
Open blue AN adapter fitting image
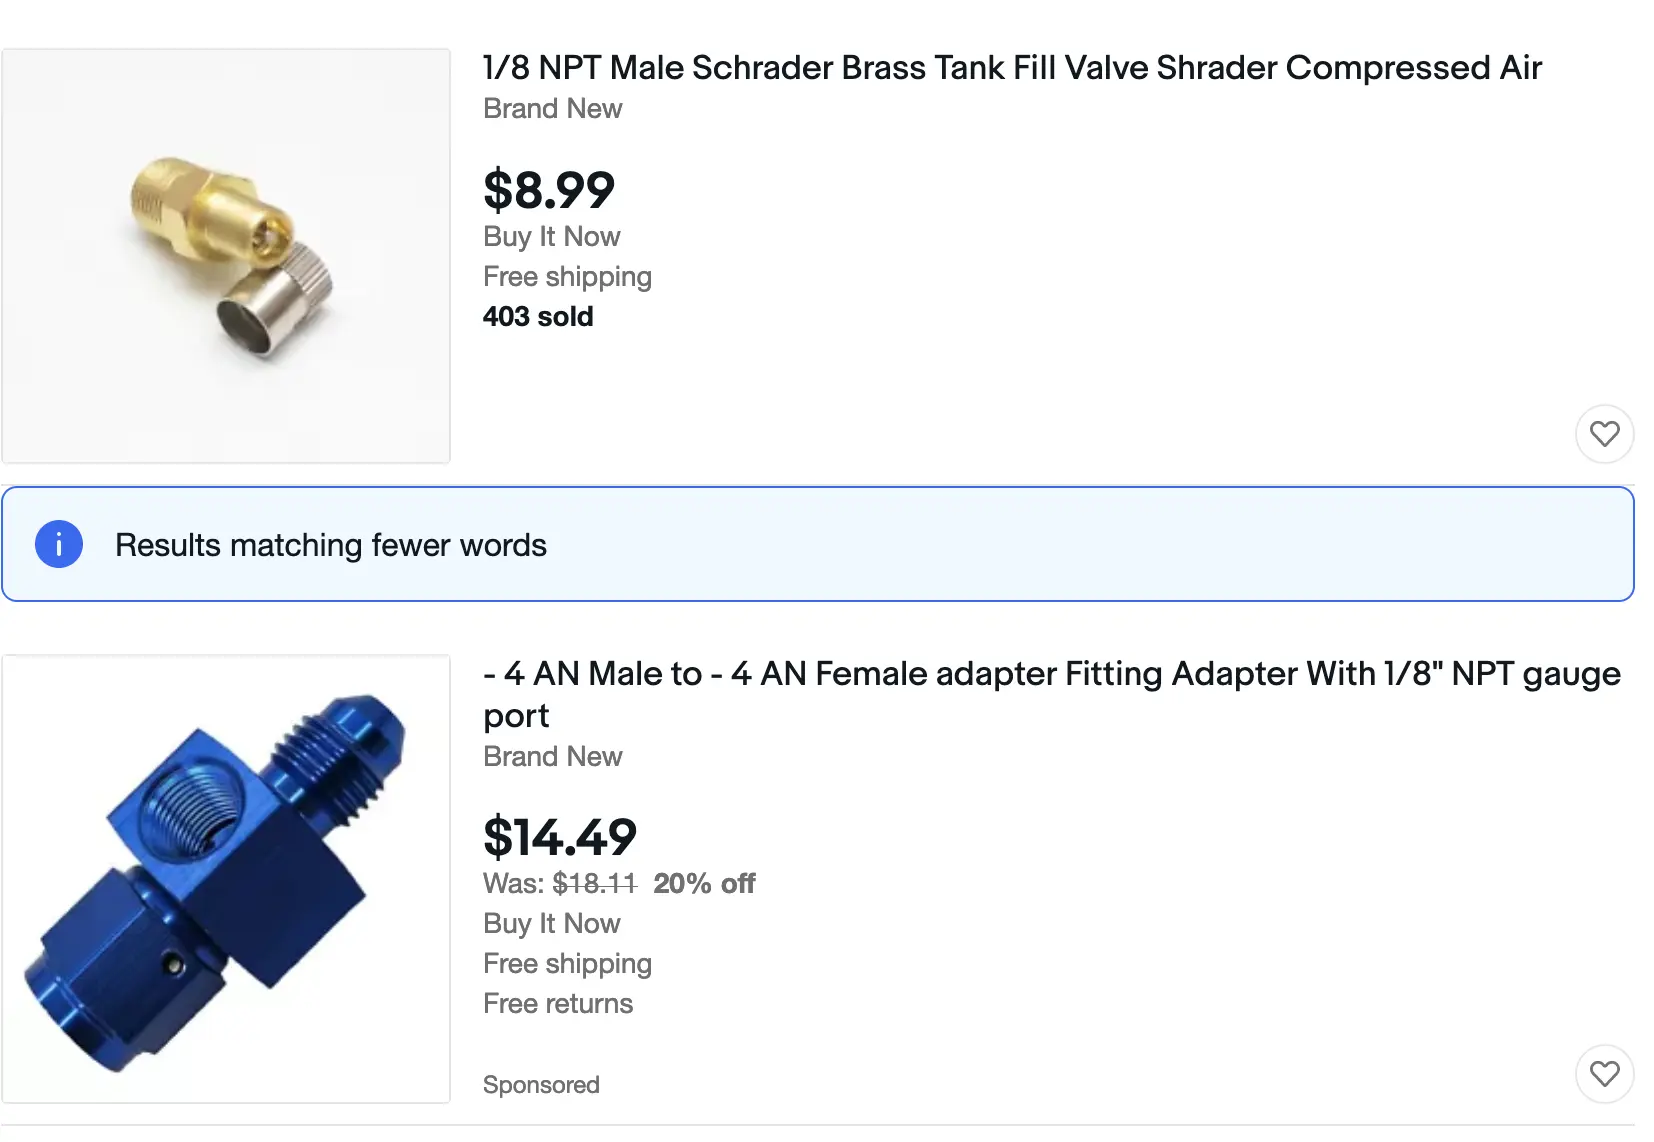226,879
